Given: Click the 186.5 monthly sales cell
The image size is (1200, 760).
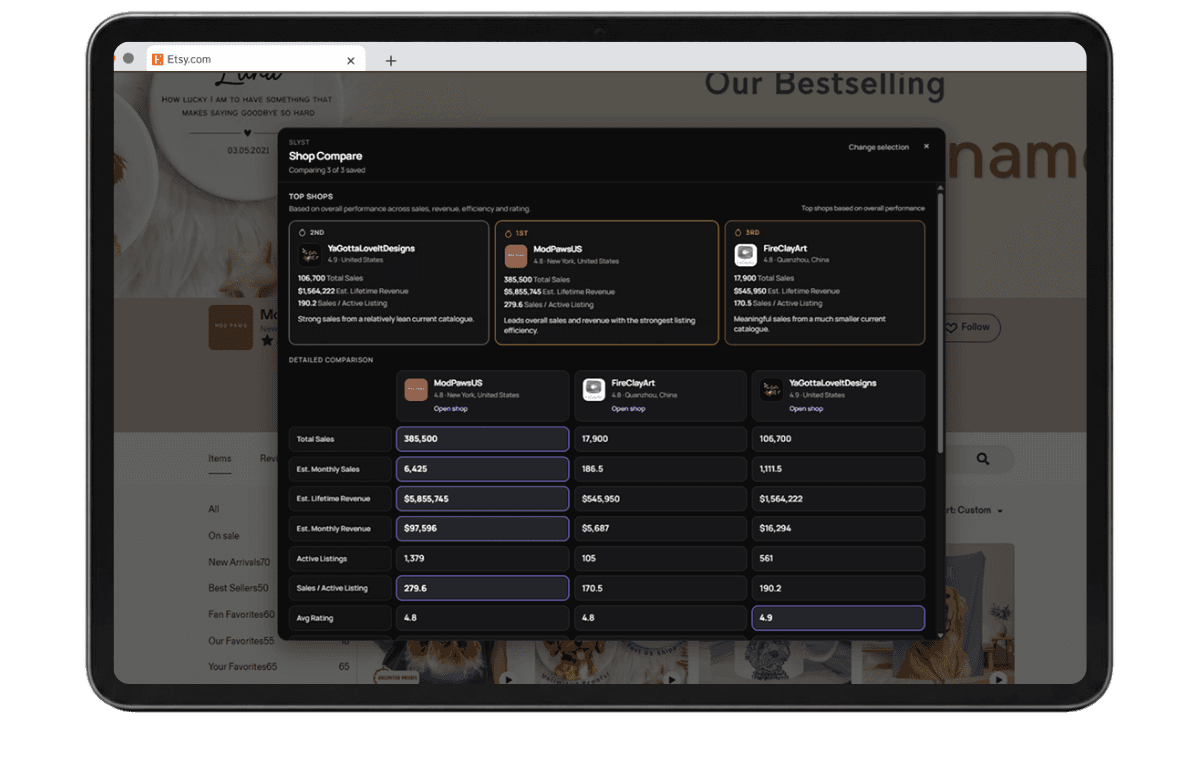Looking at the screenshot, I should click(x=661, y=469).
